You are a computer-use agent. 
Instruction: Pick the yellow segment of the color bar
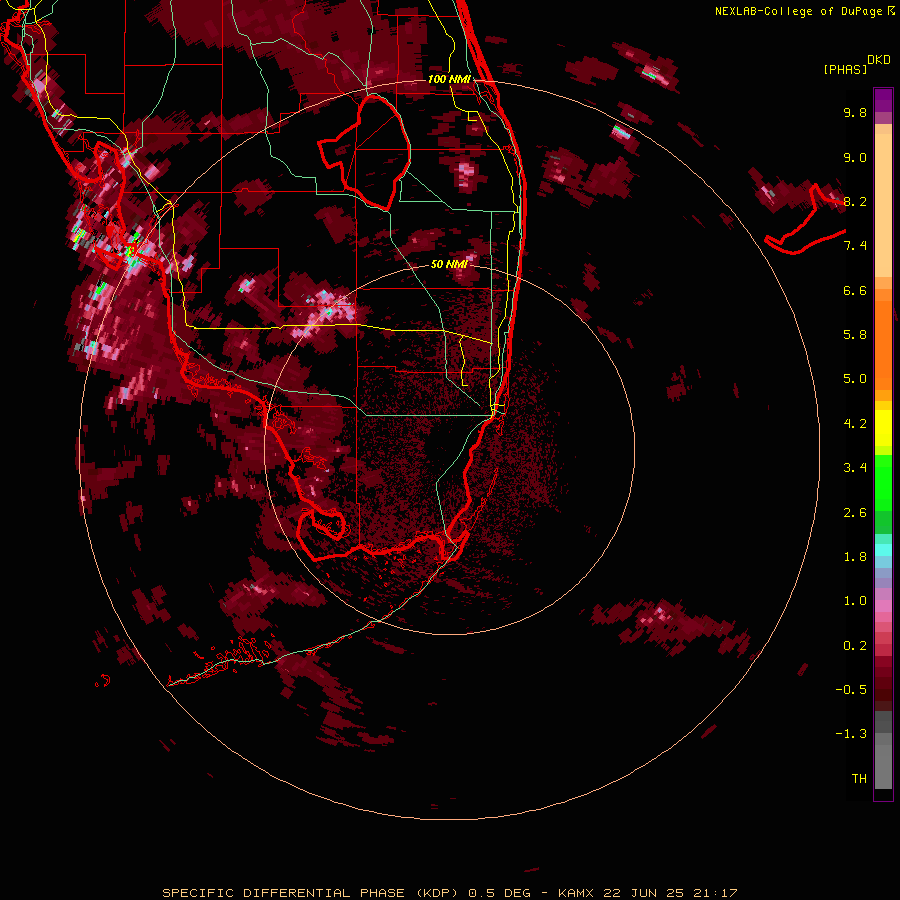pos(883,428)
